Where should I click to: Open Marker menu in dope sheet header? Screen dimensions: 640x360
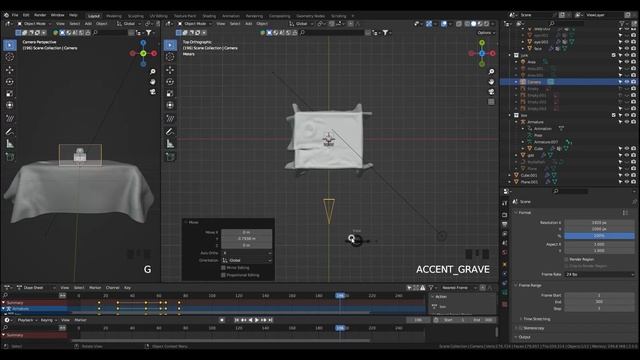click(95, 288)
